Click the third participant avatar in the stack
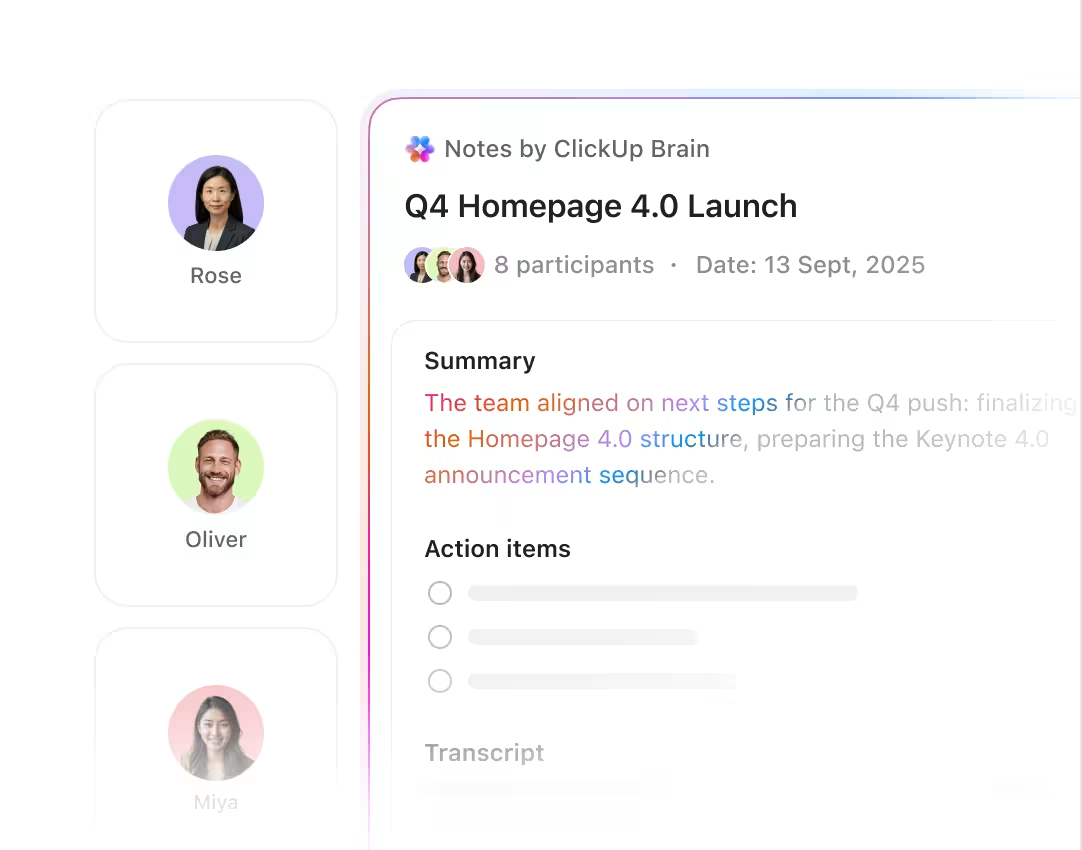 click(x=466, y=265)
